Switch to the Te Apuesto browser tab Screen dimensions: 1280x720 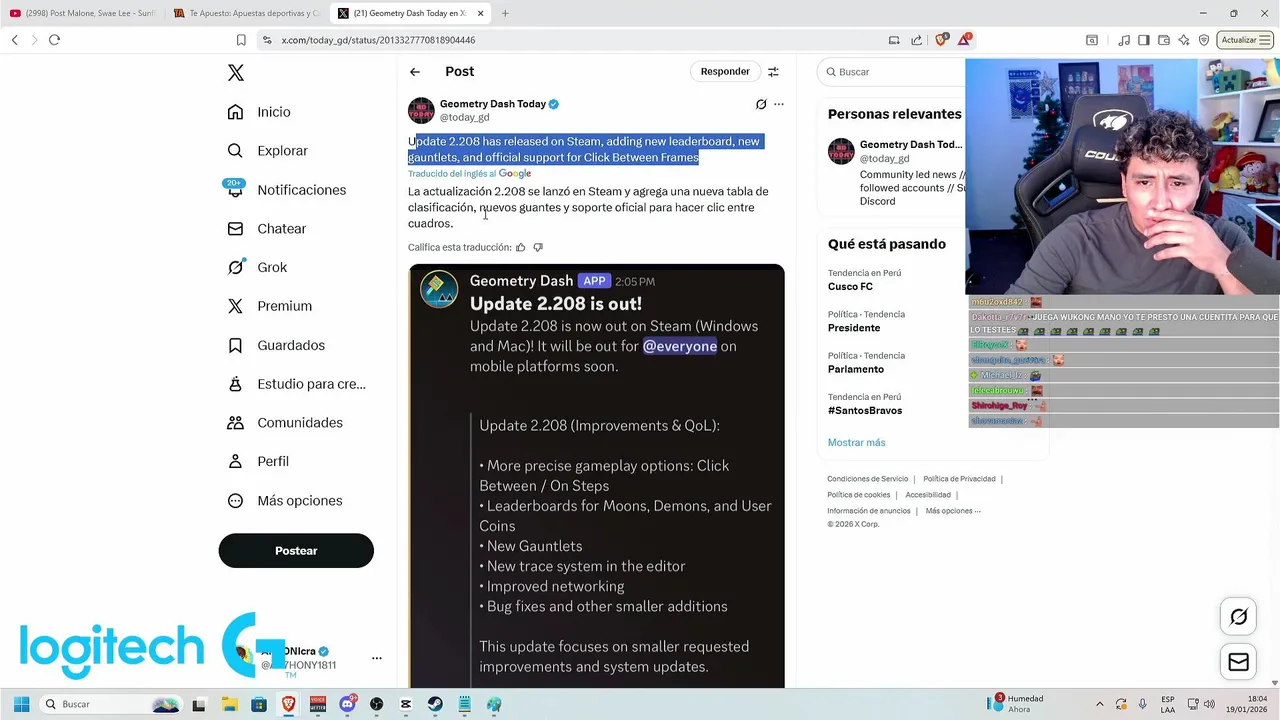click(x=246, y=13)
